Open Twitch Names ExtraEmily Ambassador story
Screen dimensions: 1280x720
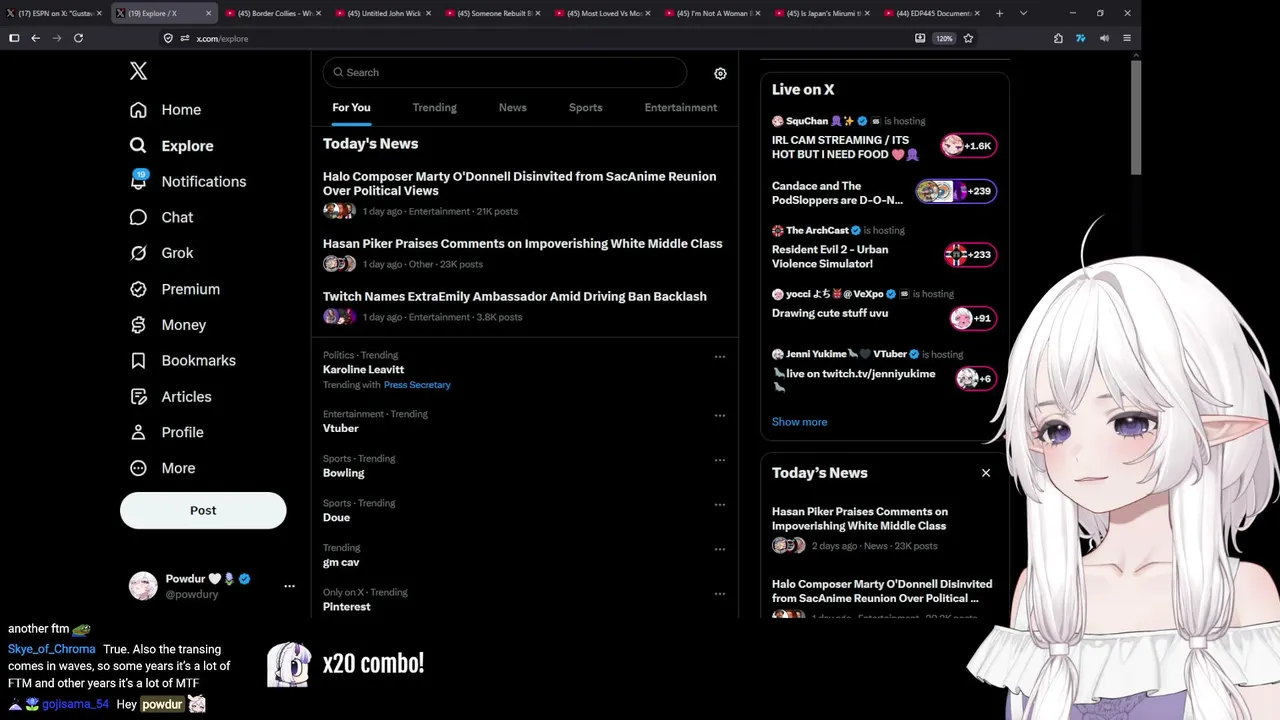point(514,297)
